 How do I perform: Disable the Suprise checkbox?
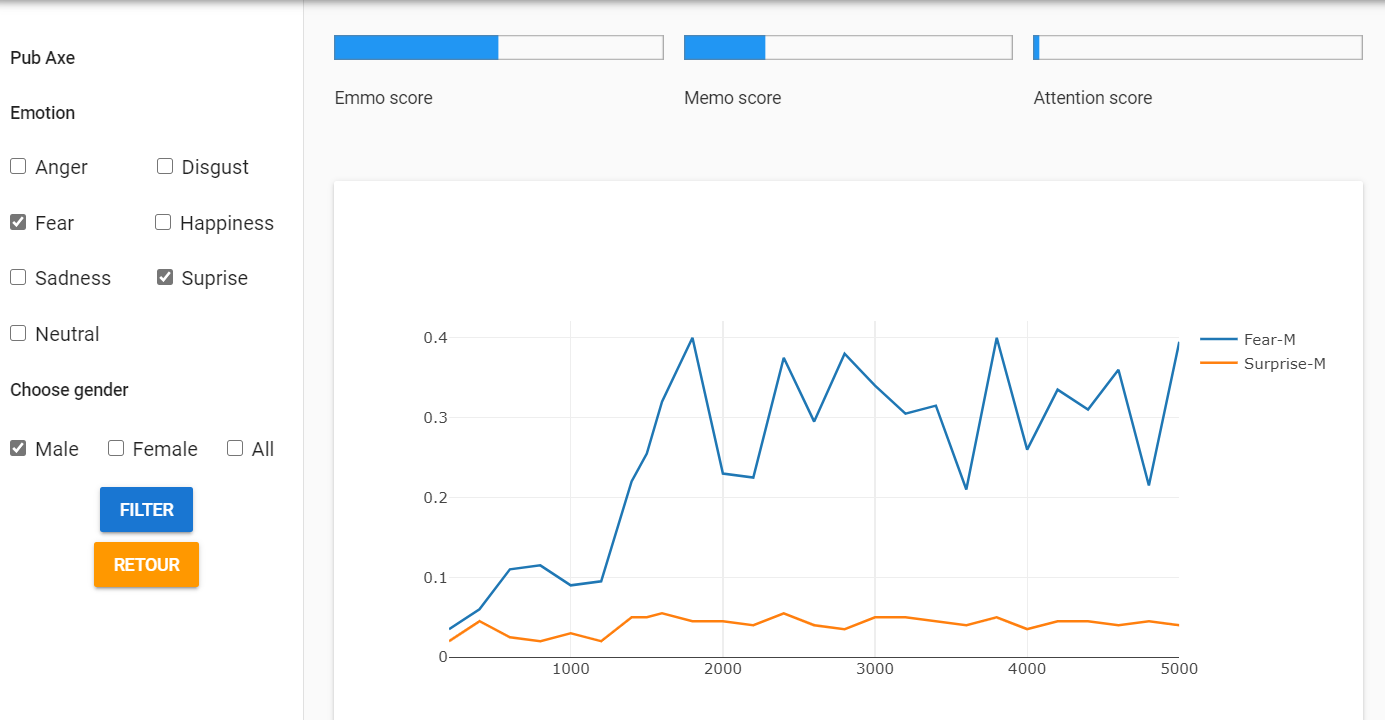coord(165,278)
